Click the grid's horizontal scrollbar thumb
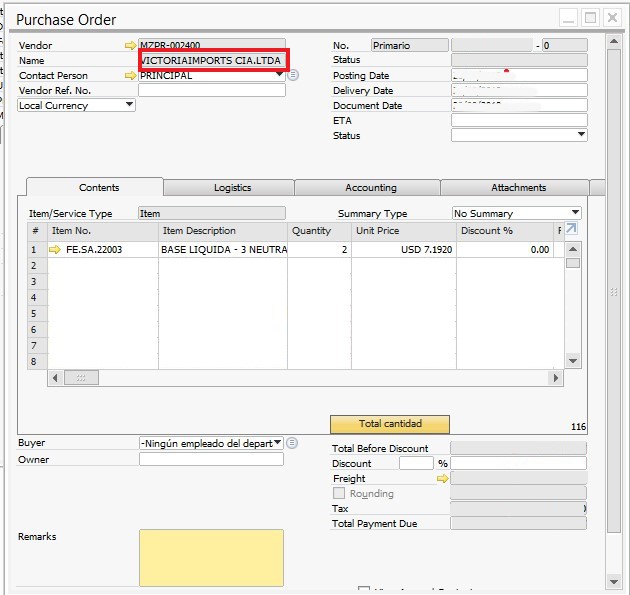 [81, 378]
